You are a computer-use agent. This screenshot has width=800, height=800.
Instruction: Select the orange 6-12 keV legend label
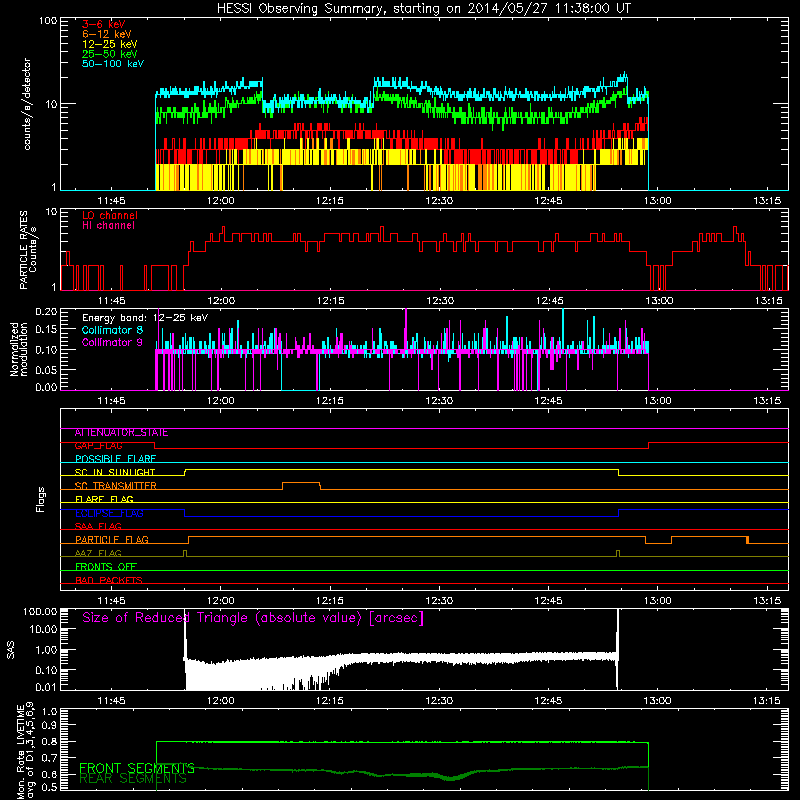pos(106,34)
